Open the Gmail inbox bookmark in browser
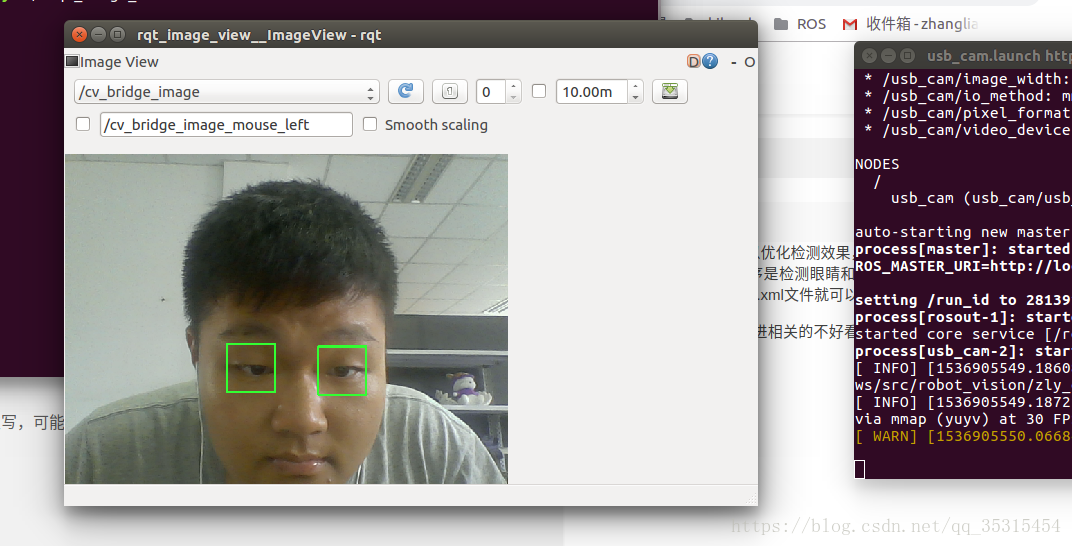 coord(909,24)
